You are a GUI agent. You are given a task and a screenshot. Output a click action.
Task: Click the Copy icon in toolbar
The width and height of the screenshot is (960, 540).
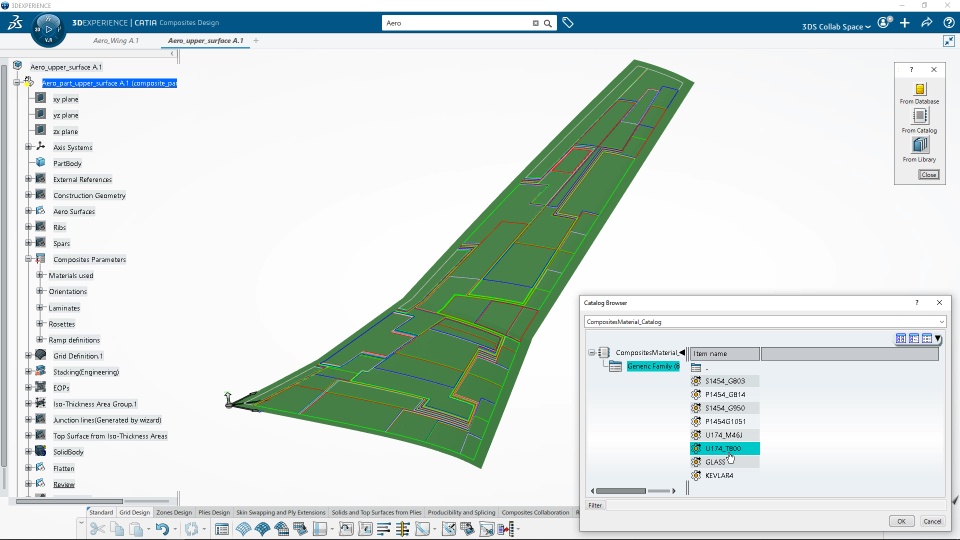pos(117,529)
